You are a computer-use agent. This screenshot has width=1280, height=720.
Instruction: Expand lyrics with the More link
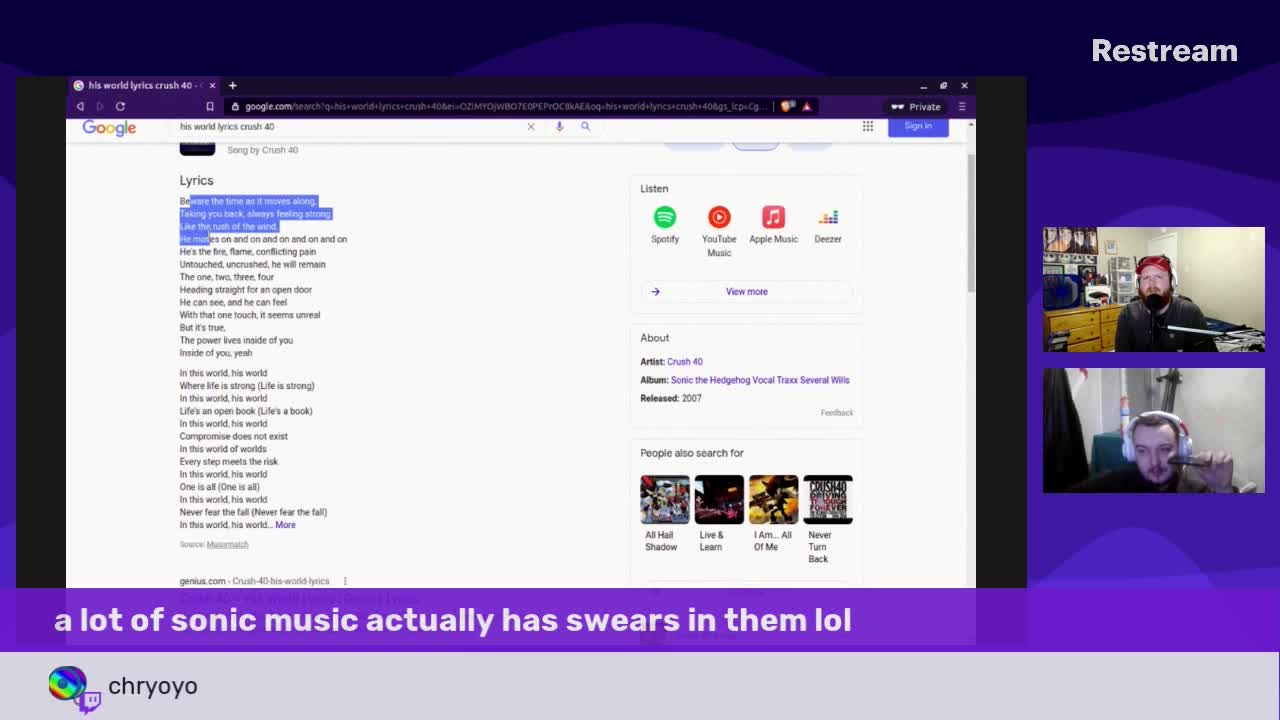tap(285, 525)
